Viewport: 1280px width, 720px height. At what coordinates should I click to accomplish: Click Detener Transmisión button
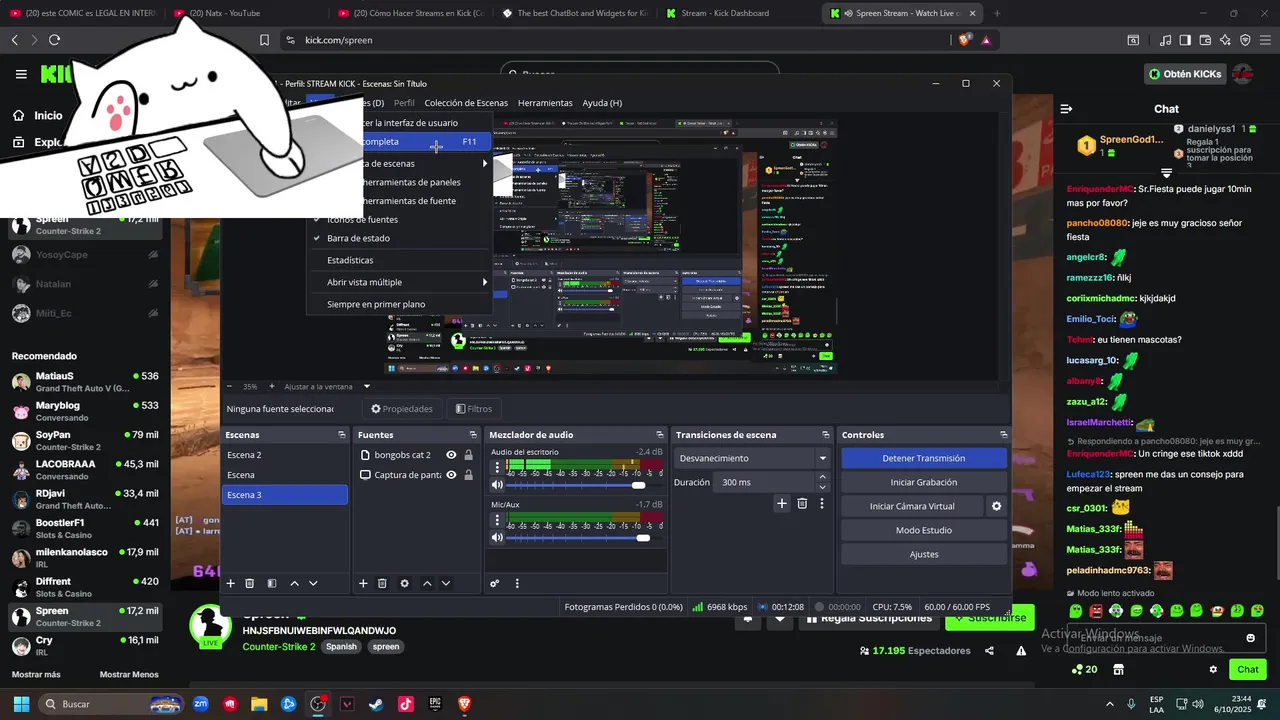pyautogui.click(x=924, y=458)
